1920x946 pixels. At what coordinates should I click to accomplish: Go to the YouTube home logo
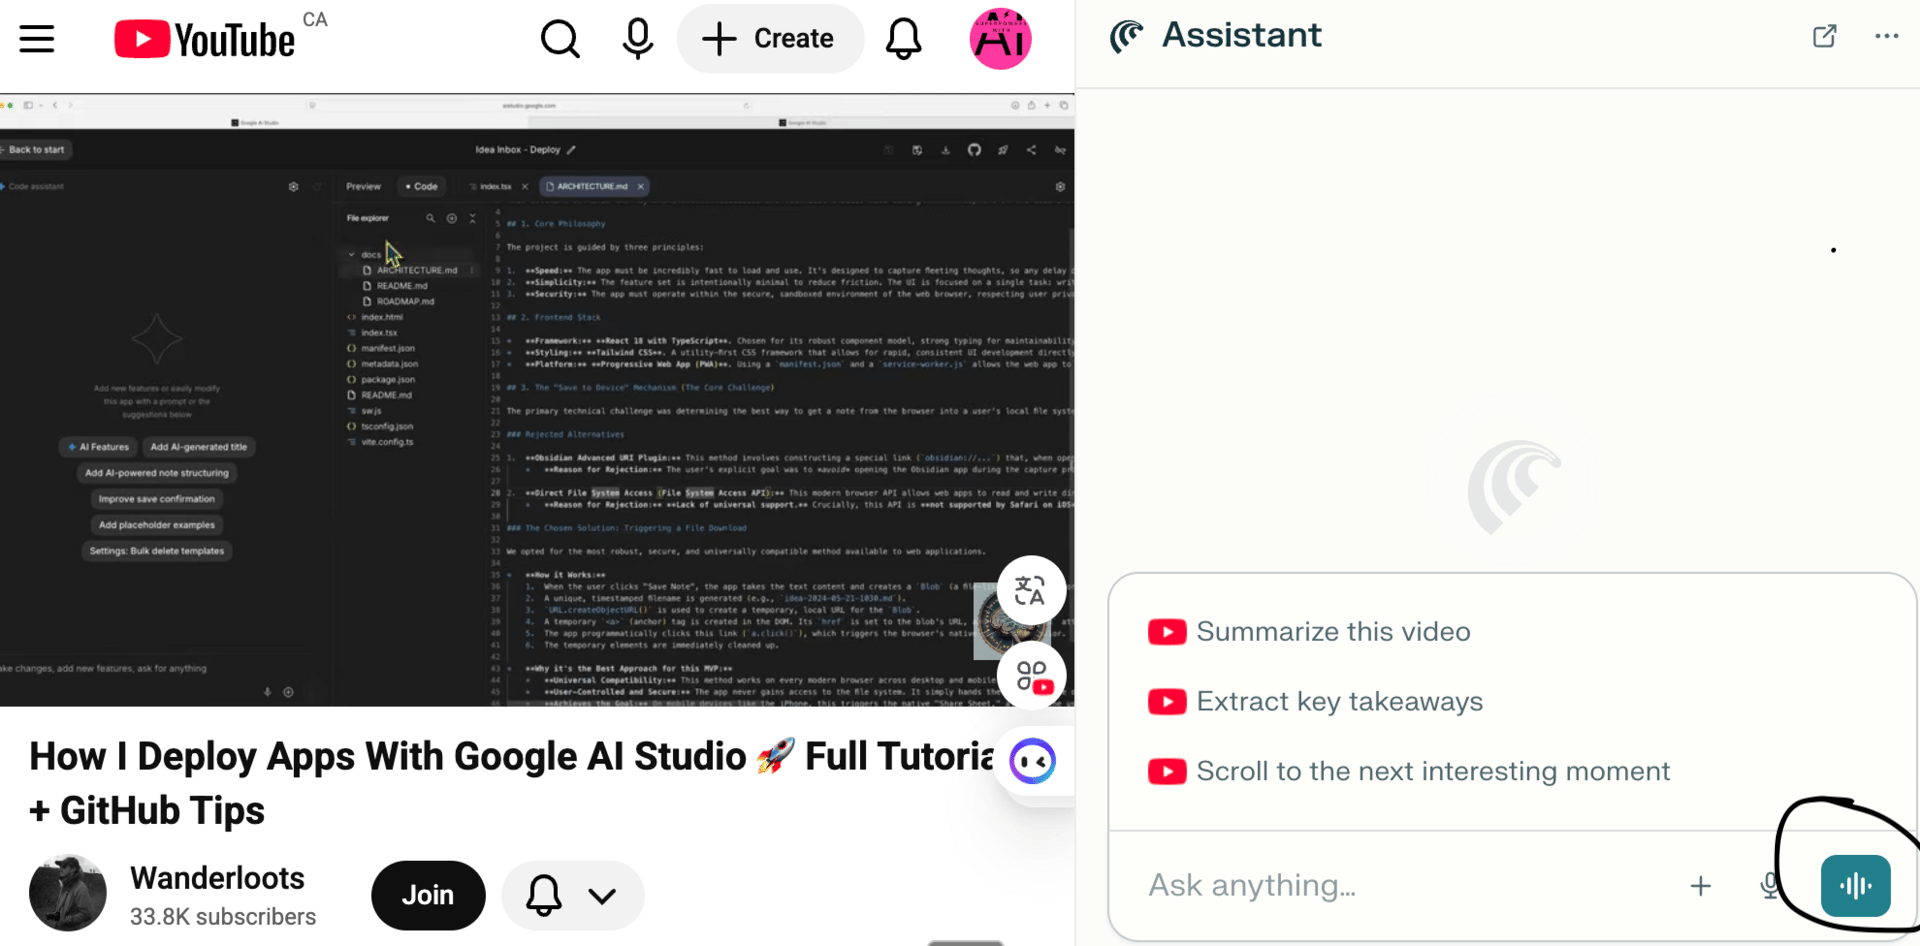point(205,39)
